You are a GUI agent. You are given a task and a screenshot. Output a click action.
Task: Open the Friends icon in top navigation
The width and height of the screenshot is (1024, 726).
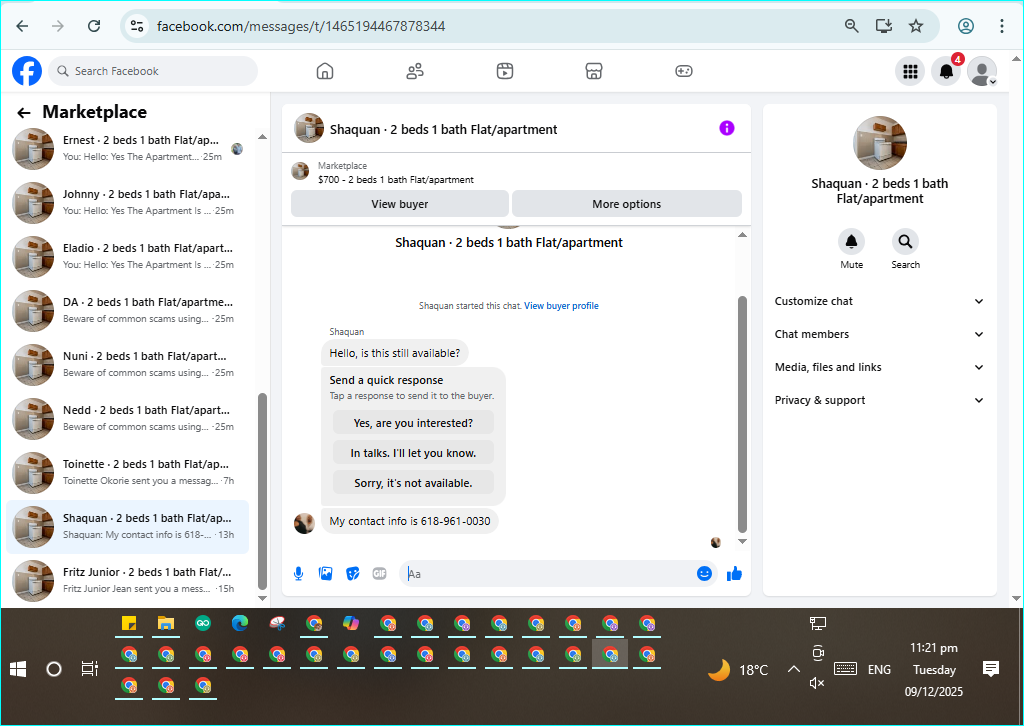pos(415,71)
